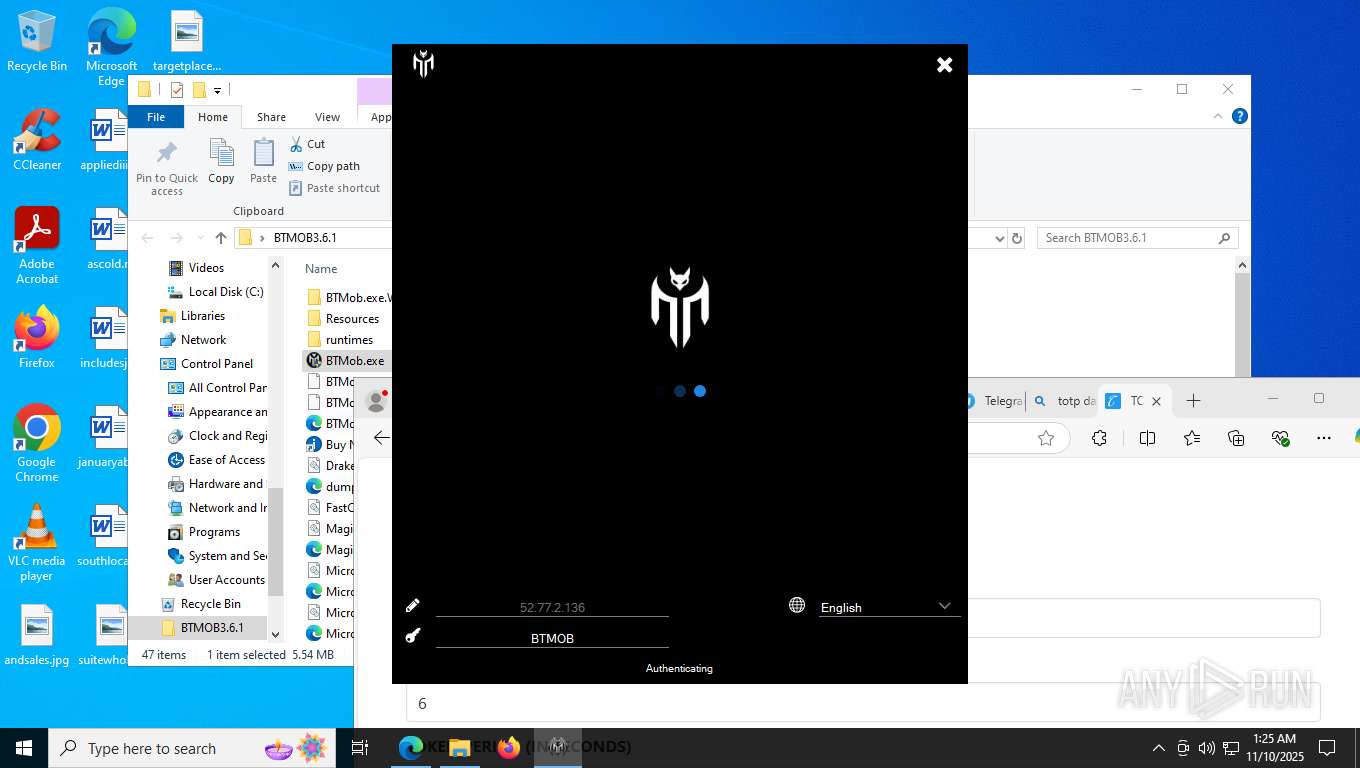Refresh the Explorer folder view

[x=1017, y=238]
